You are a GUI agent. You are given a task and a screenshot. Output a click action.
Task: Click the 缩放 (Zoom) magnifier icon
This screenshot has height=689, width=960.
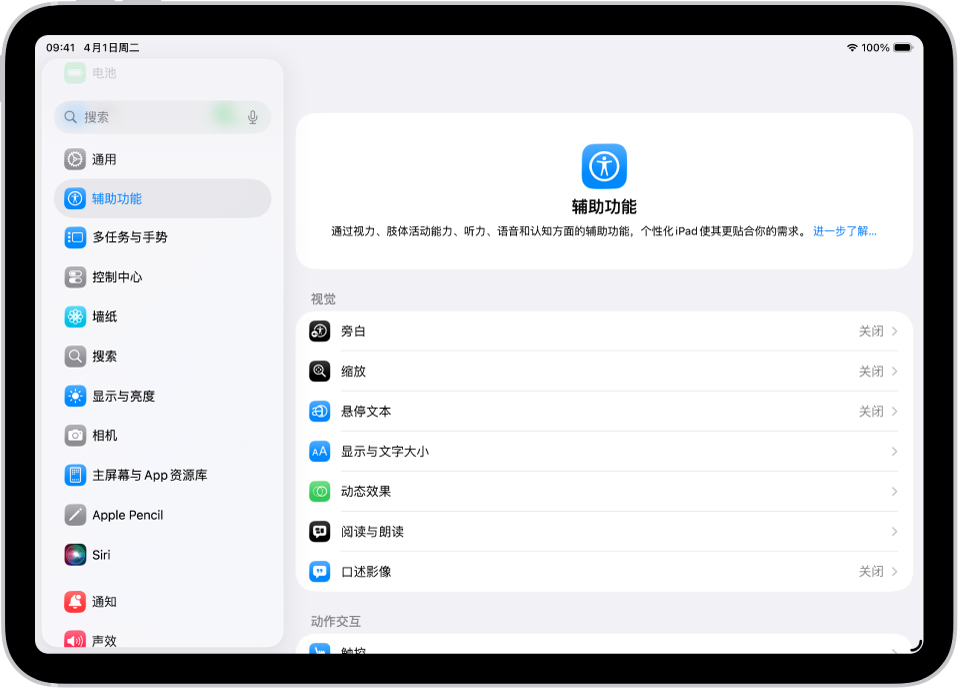319,371
